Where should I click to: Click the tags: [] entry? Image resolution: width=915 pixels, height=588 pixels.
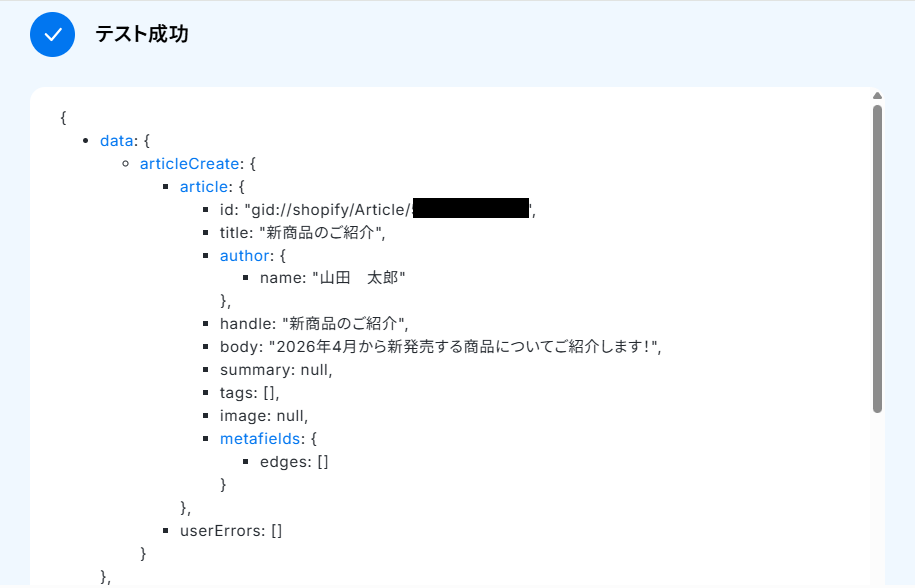[x=249, y=392]
